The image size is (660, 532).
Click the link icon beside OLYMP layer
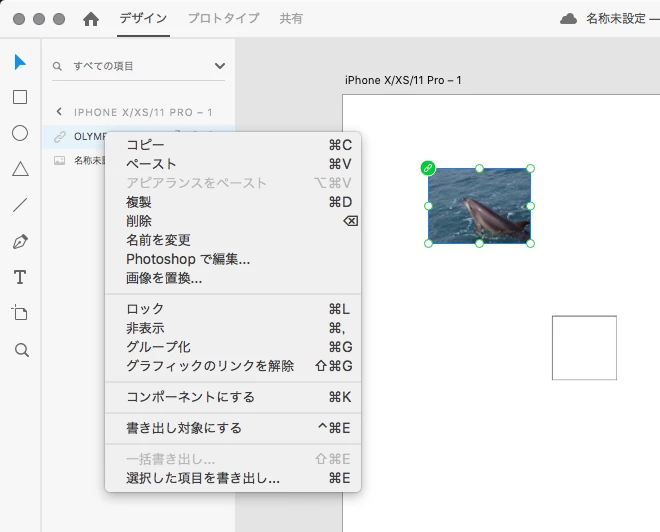[59, 137]
